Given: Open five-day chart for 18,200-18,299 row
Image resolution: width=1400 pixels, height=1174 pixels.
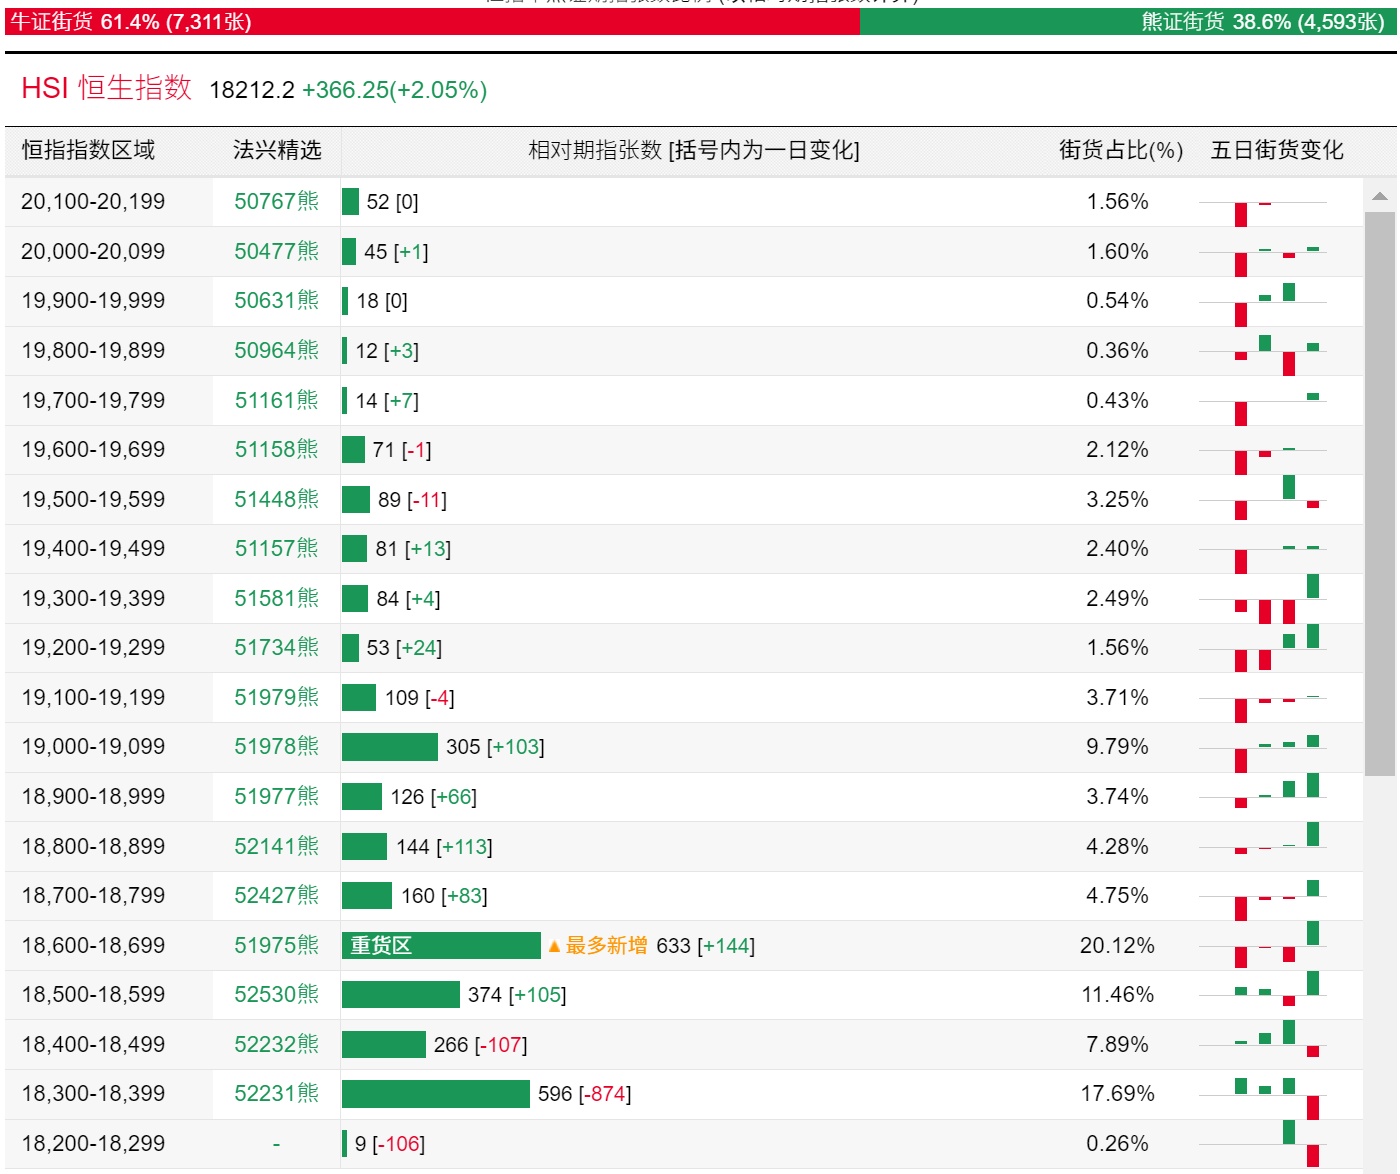Looking at the screenshot, I should (1263, 1144).
